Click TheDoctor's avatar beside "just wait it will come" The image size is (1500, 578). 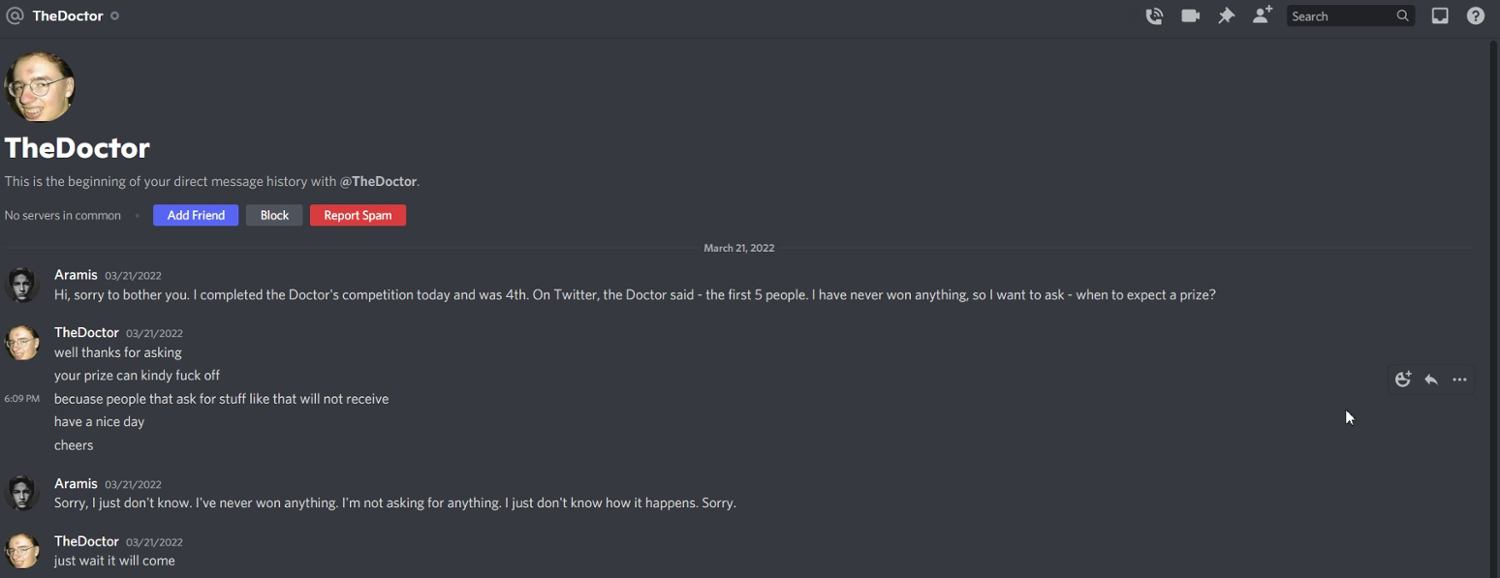tap(22, 550)
